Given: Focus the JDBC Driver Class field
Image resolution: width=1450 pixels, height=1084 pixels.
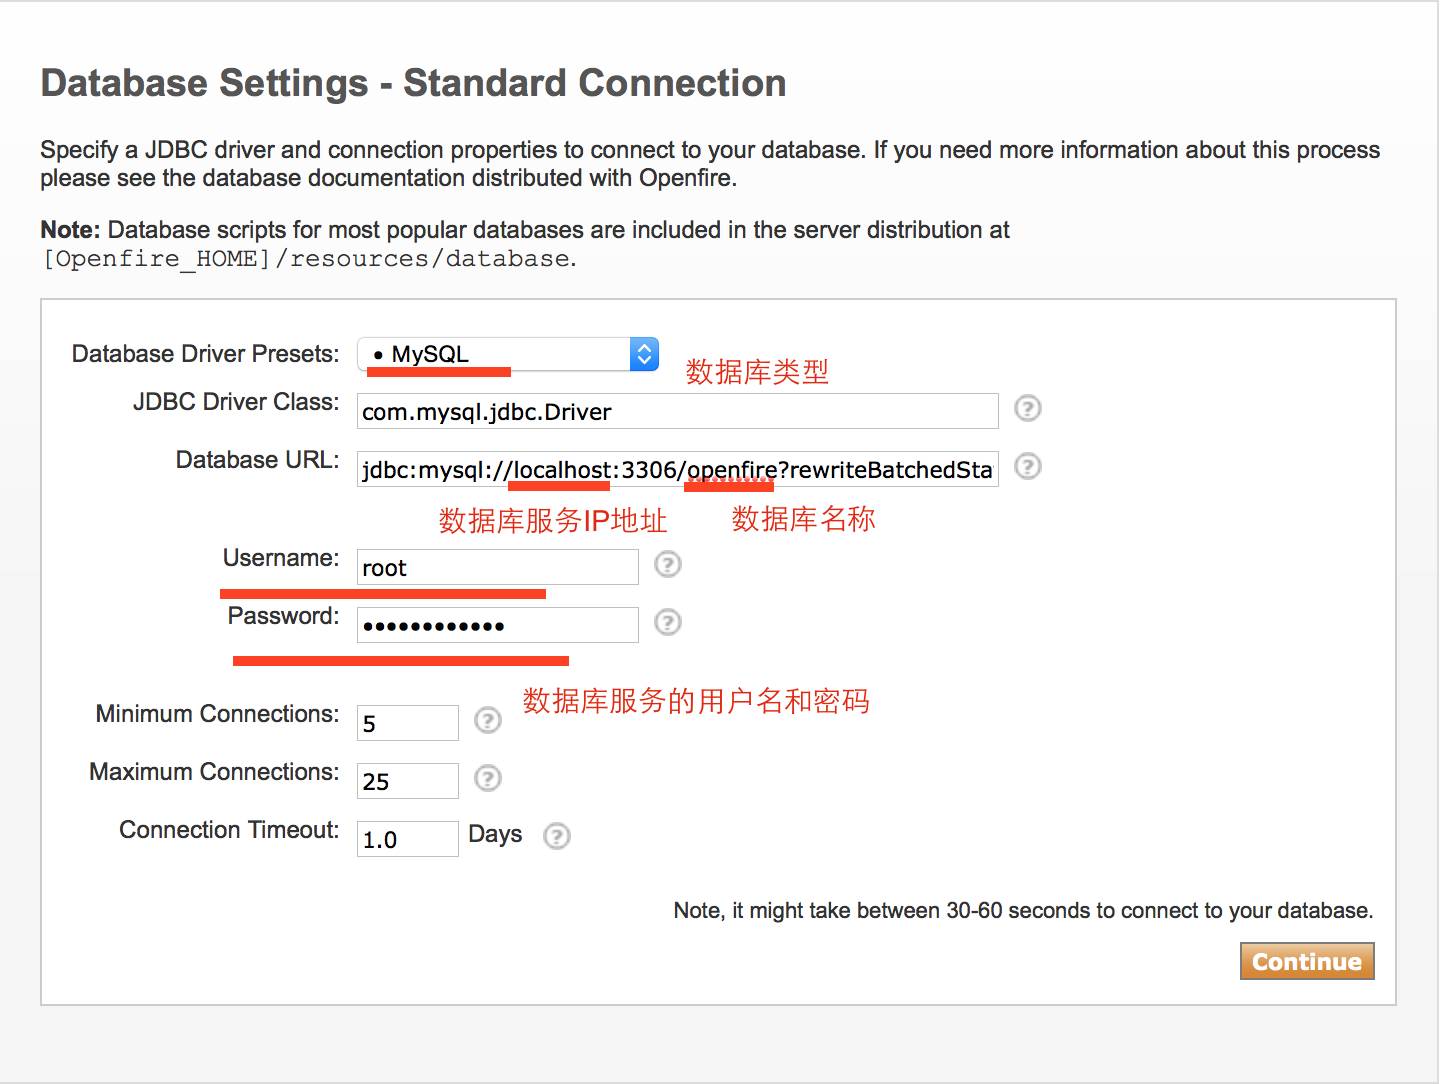Looking at the screenshot, I should [x=678, y=411].
